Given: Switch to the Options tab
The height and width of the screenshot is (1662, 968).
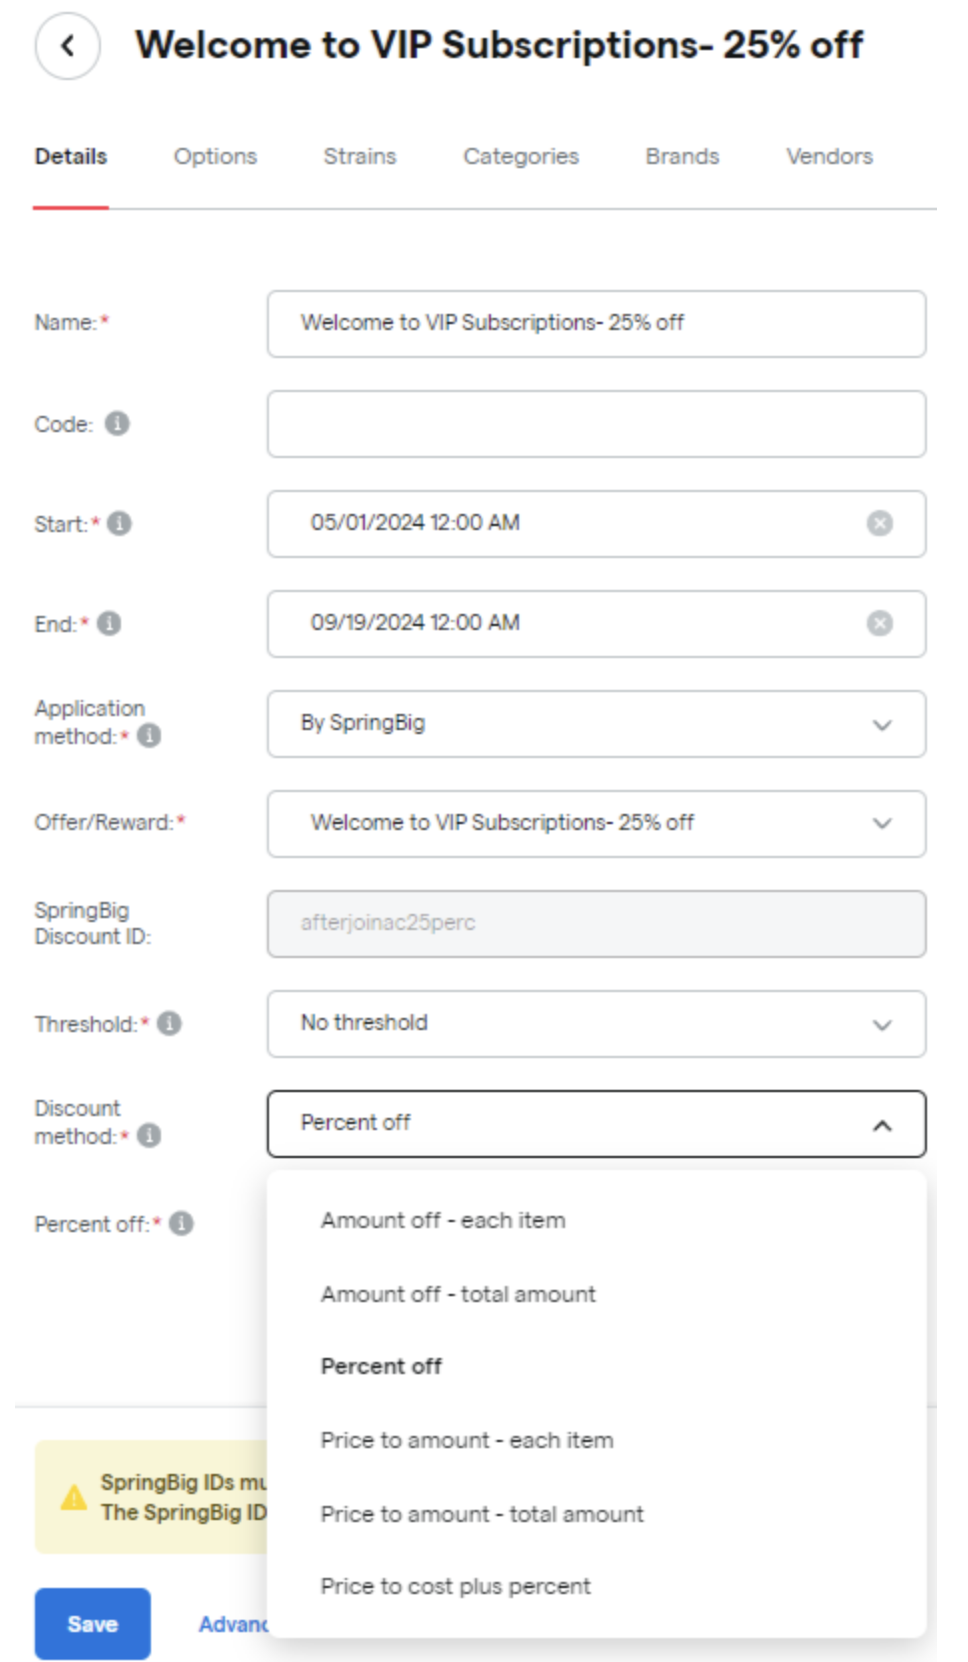Looking at the screenshot, I should tap(215, 156).
